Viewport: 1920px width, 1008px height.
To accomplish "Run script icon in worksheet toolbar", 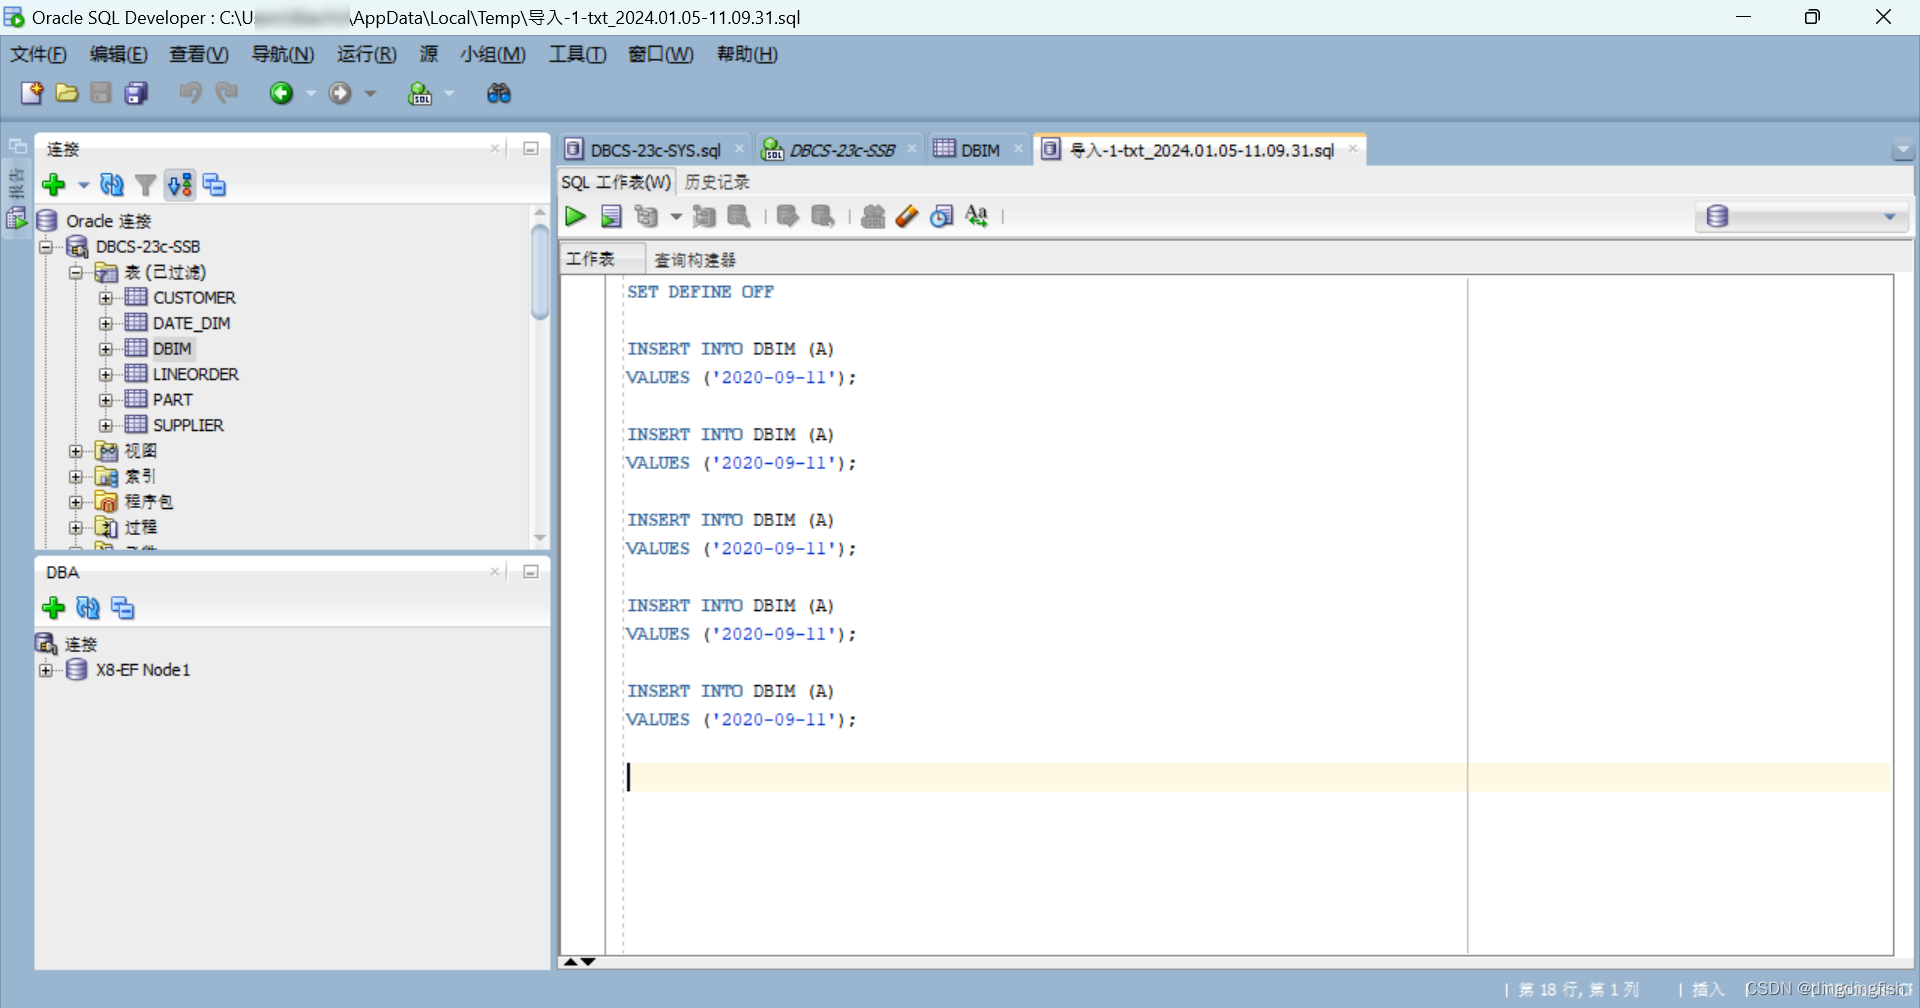I will 611,216.
